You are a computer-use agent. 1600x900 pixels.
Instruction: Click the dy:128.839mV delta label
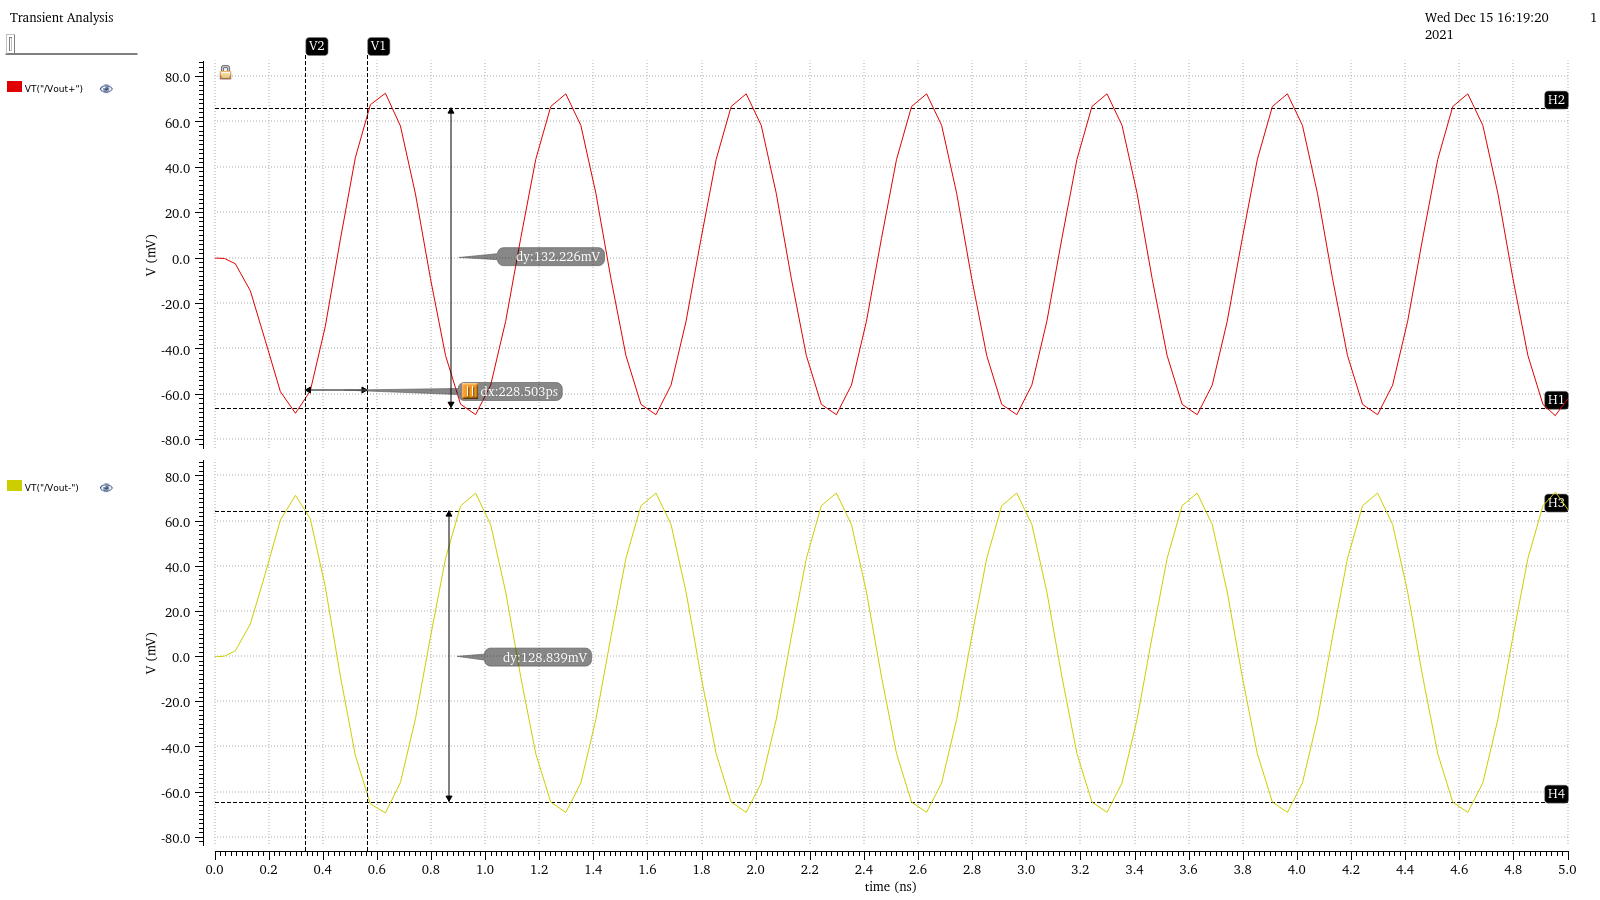[544, 657]
